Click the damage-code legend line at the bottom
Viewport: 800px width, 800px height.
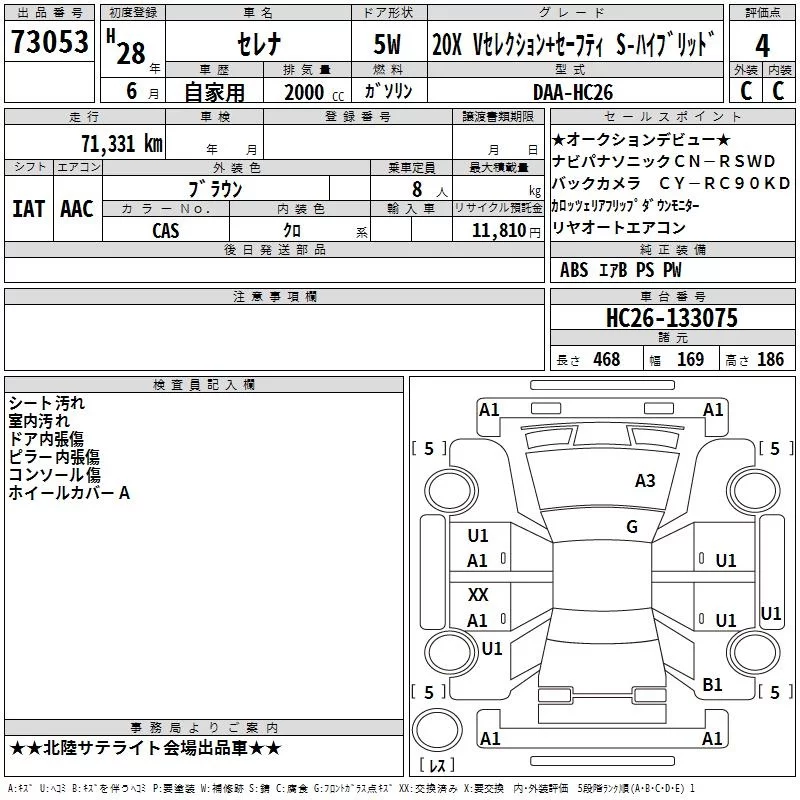pos(352,789)
